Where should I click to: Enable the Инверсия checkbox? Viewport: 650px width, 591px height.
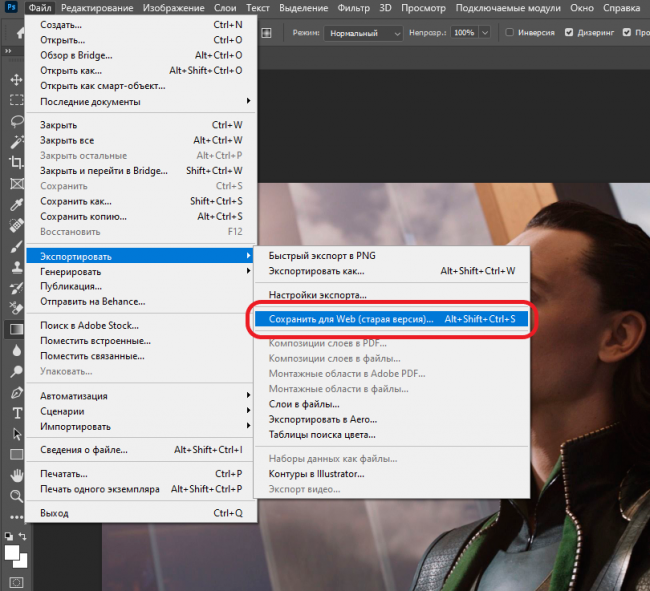coord(509,32)
